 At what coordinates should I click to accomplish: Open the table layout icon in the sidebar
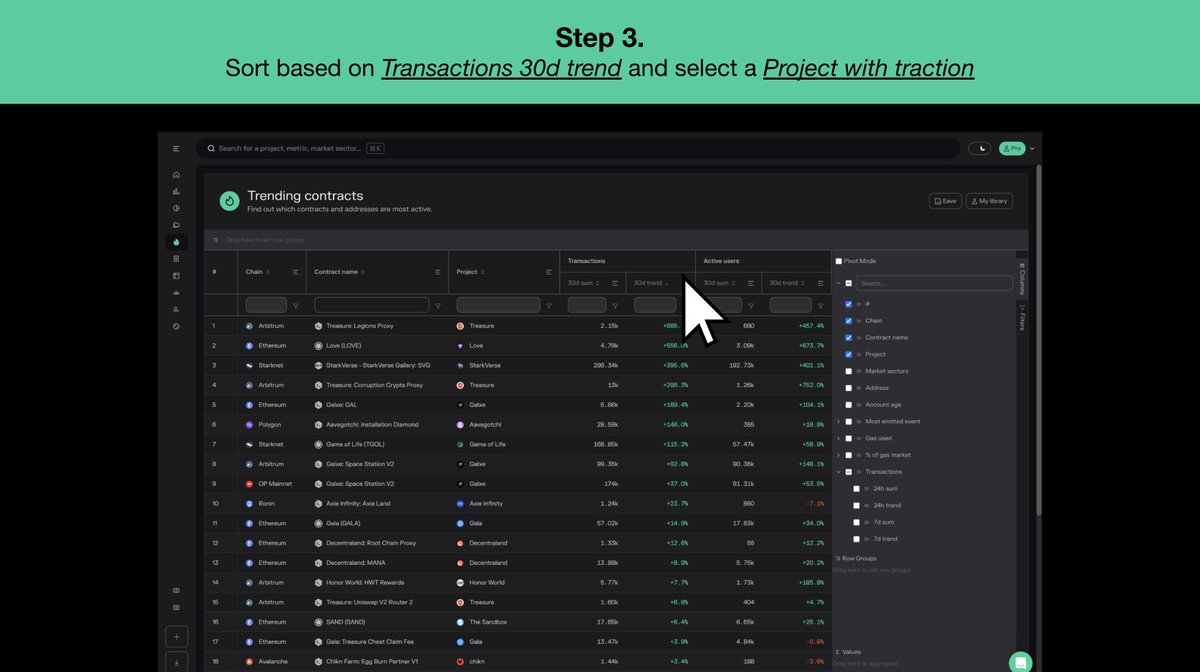tap(176, 276)
